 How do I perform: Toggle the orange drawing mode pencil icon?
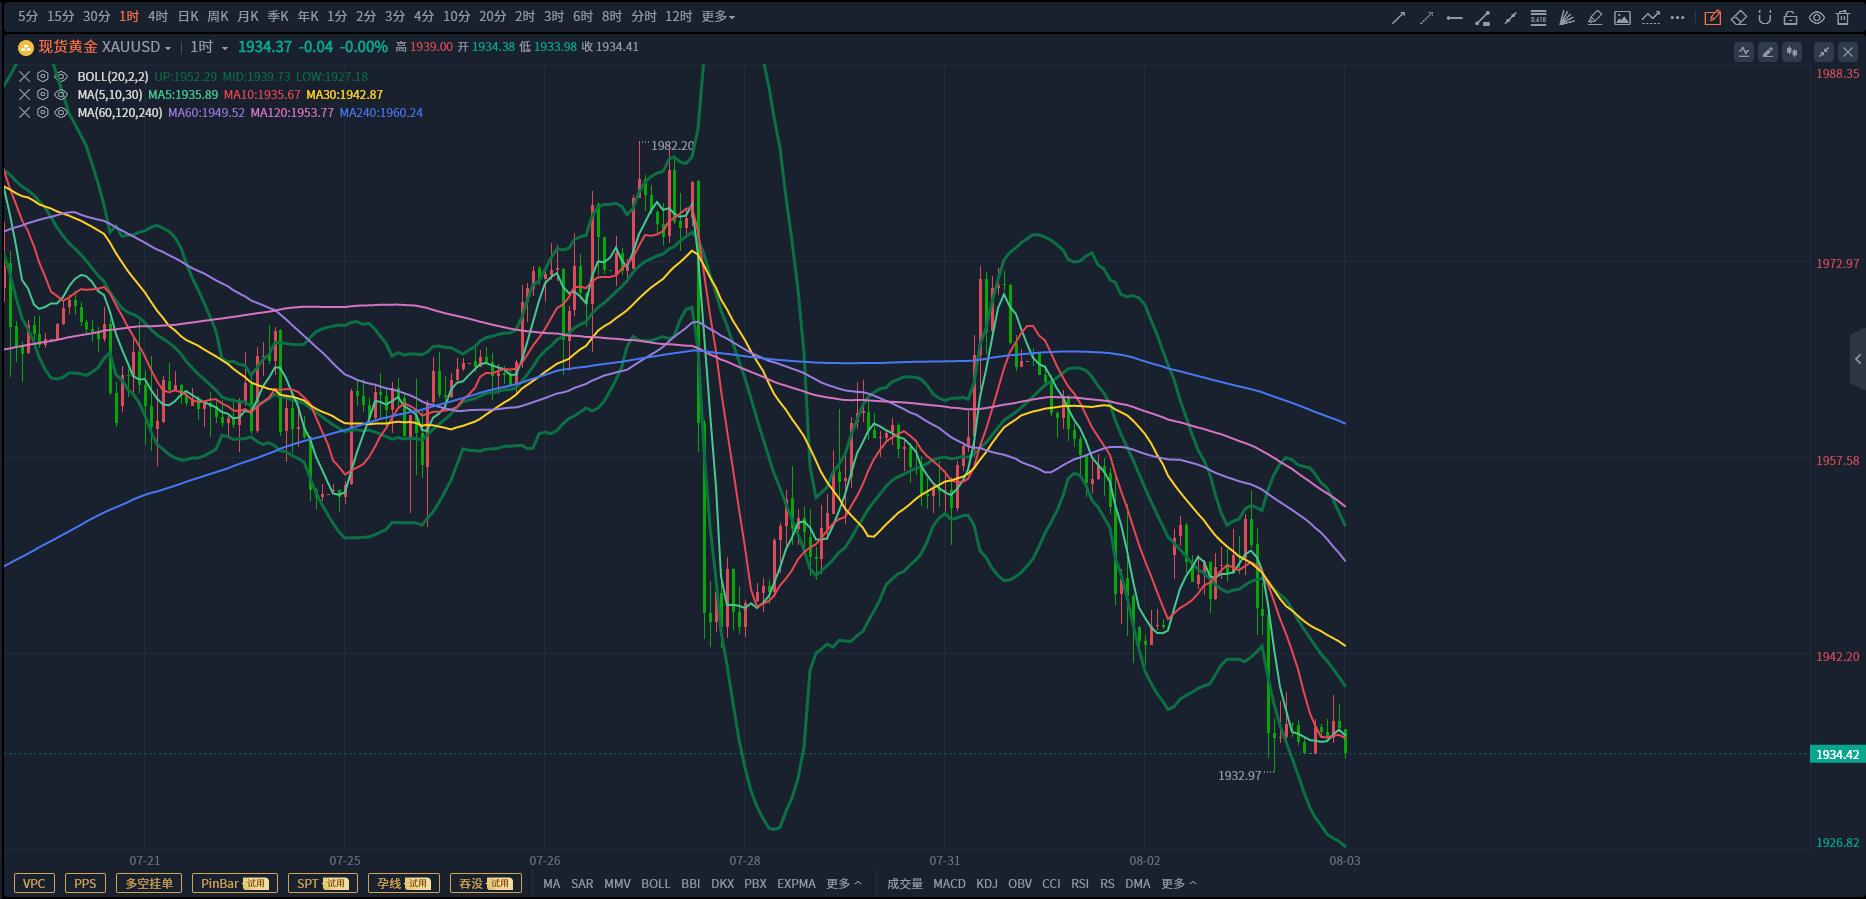tap(1713, 17)
